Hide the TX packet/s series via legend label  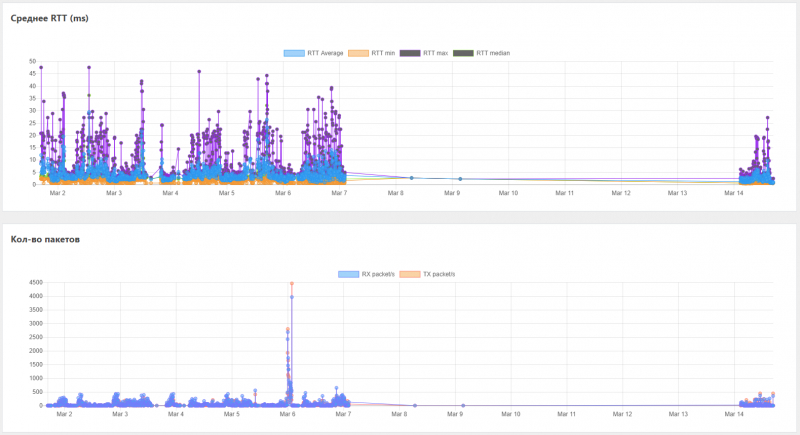tap(439, 274)
